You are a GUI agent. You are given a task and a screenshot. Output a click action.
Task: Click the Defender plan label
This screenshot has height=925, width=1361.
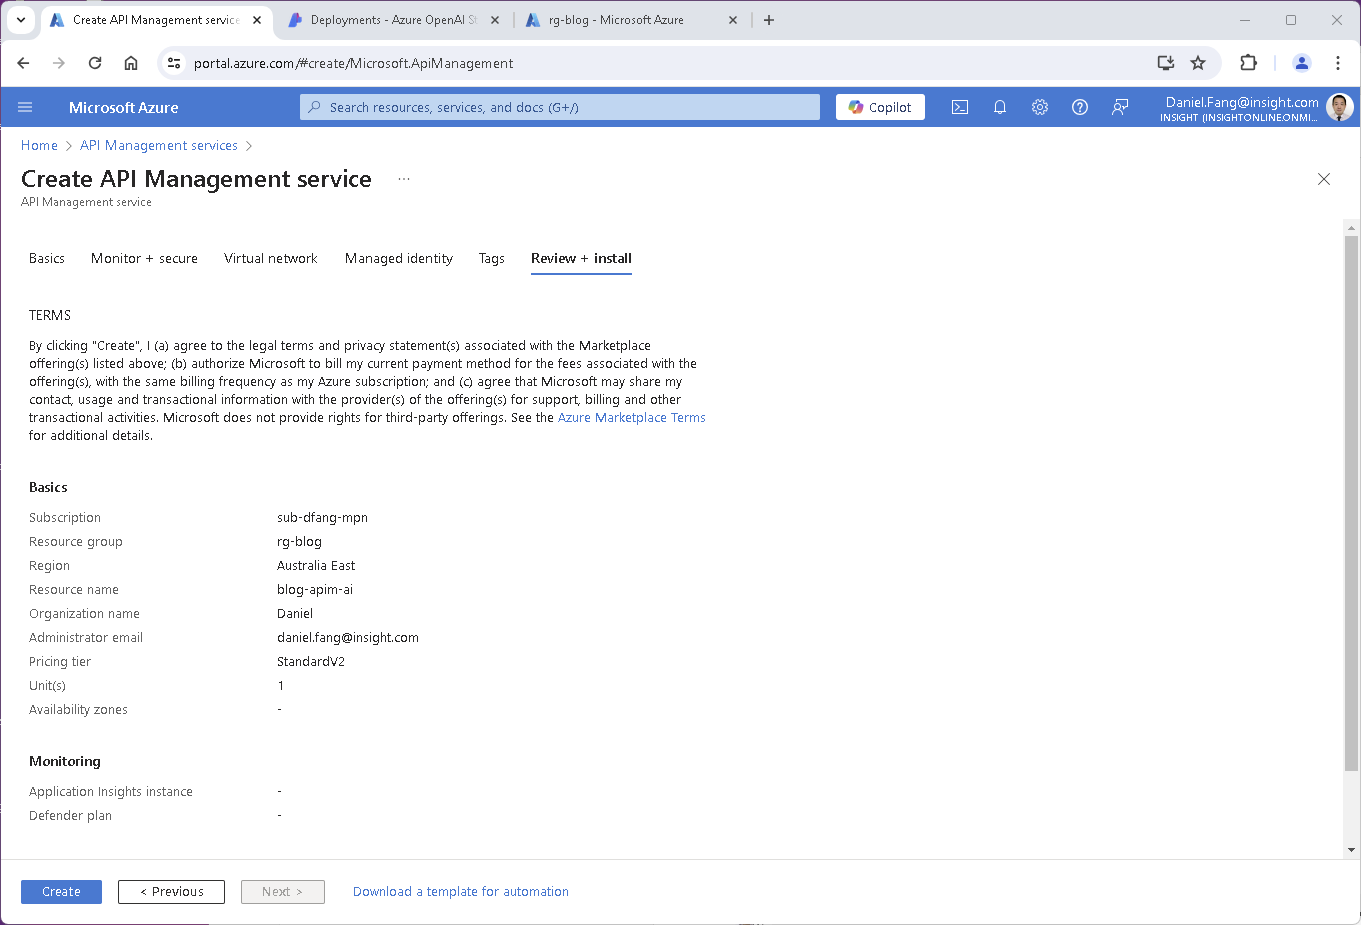coord(70,816)
